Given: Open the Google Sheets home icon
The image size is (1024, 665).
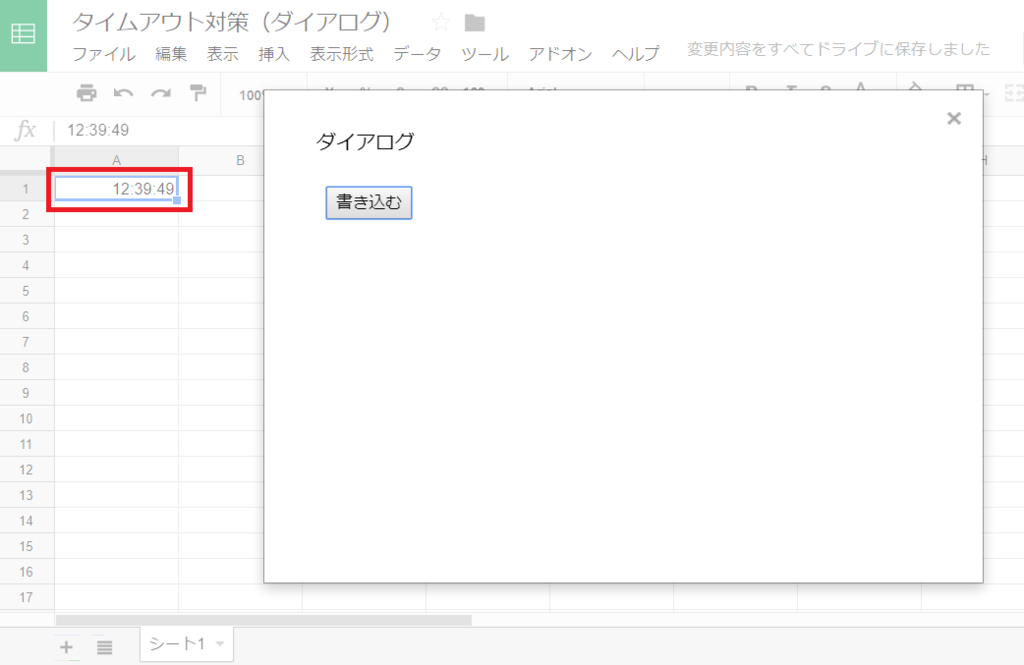Looking at the screenshot, I should (x=24, y=34).
